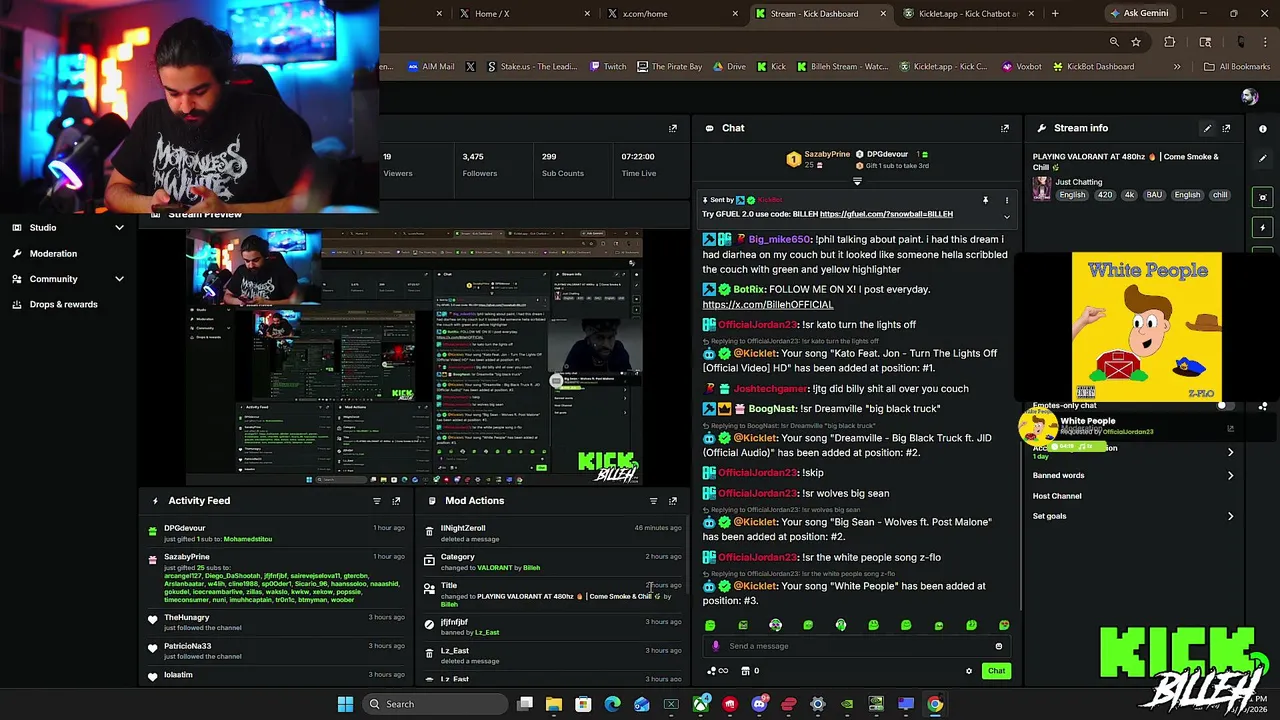
Task: Send message with the Chat button
Action: 996,671
